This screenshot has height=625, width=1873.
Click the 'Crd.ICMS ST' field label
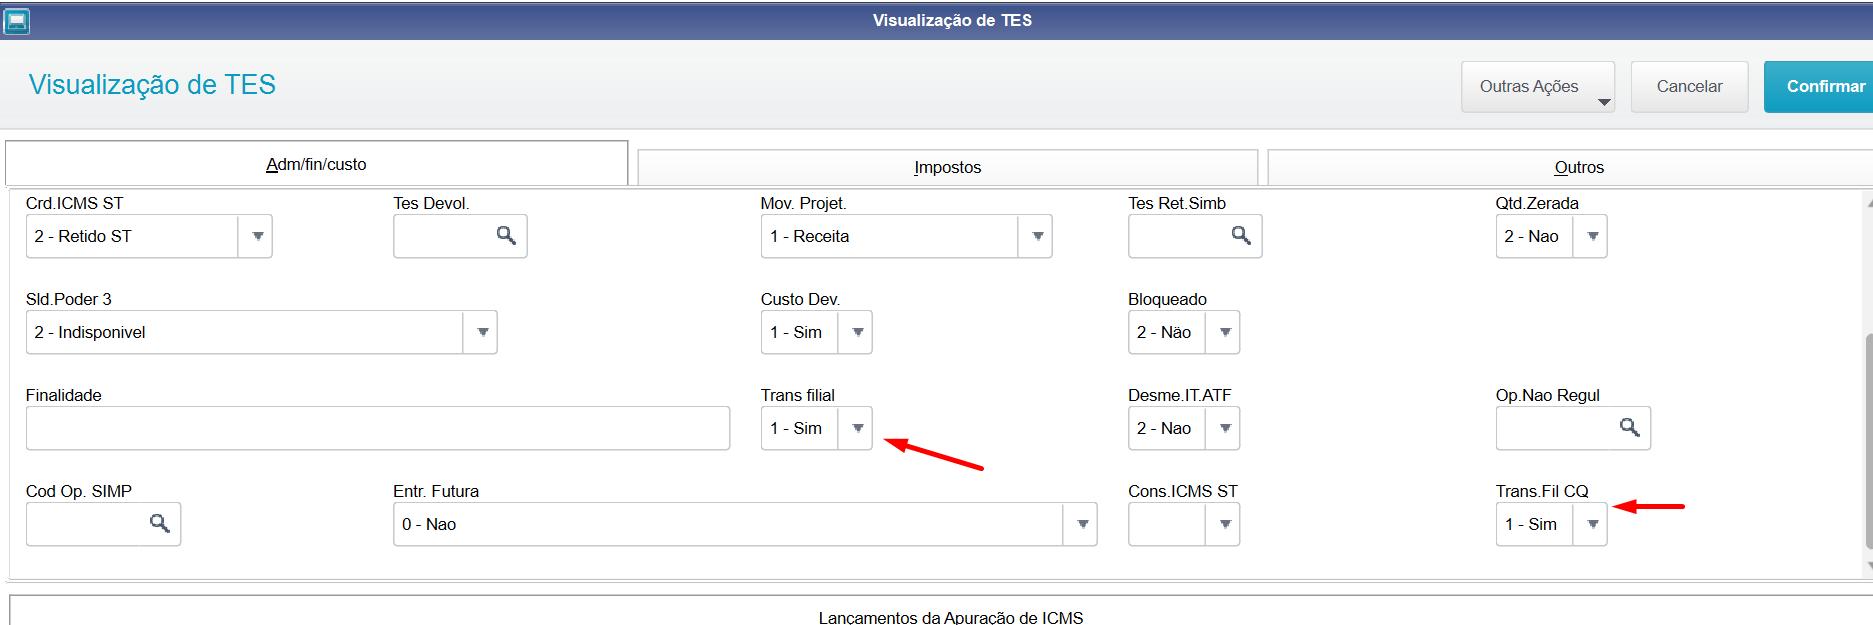75,203
